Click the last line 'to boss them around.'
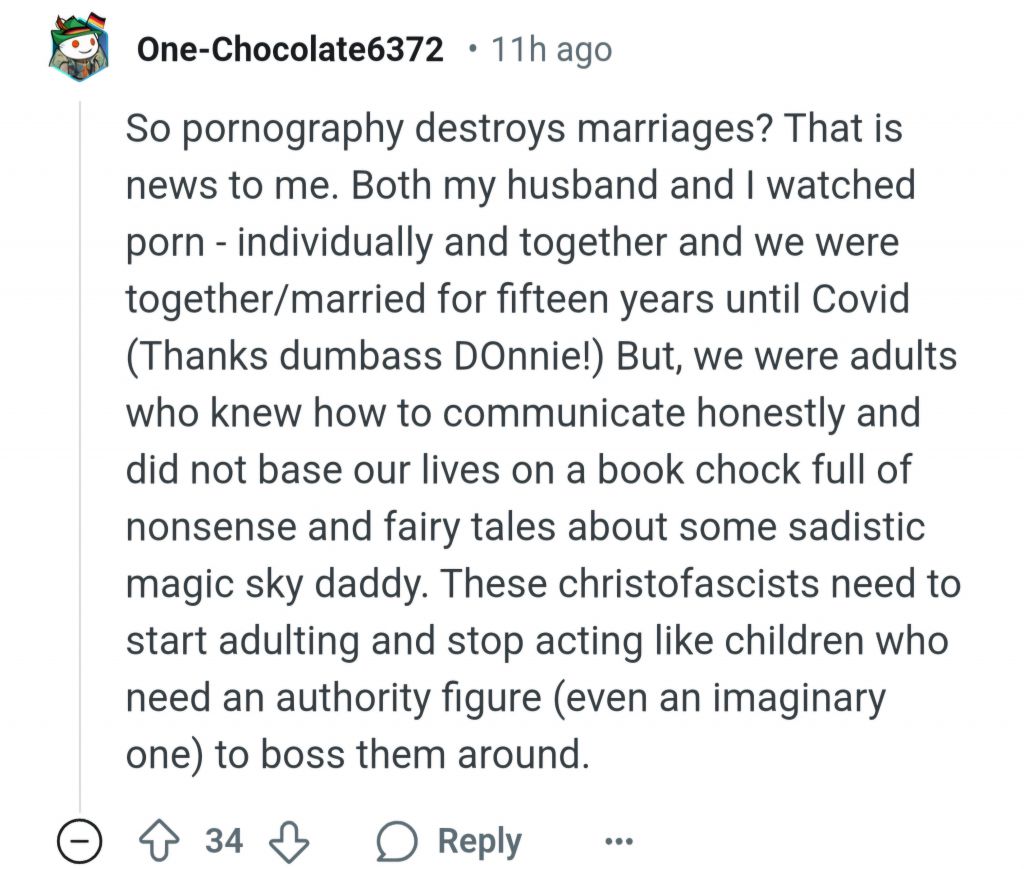 [x=402, y=754]
